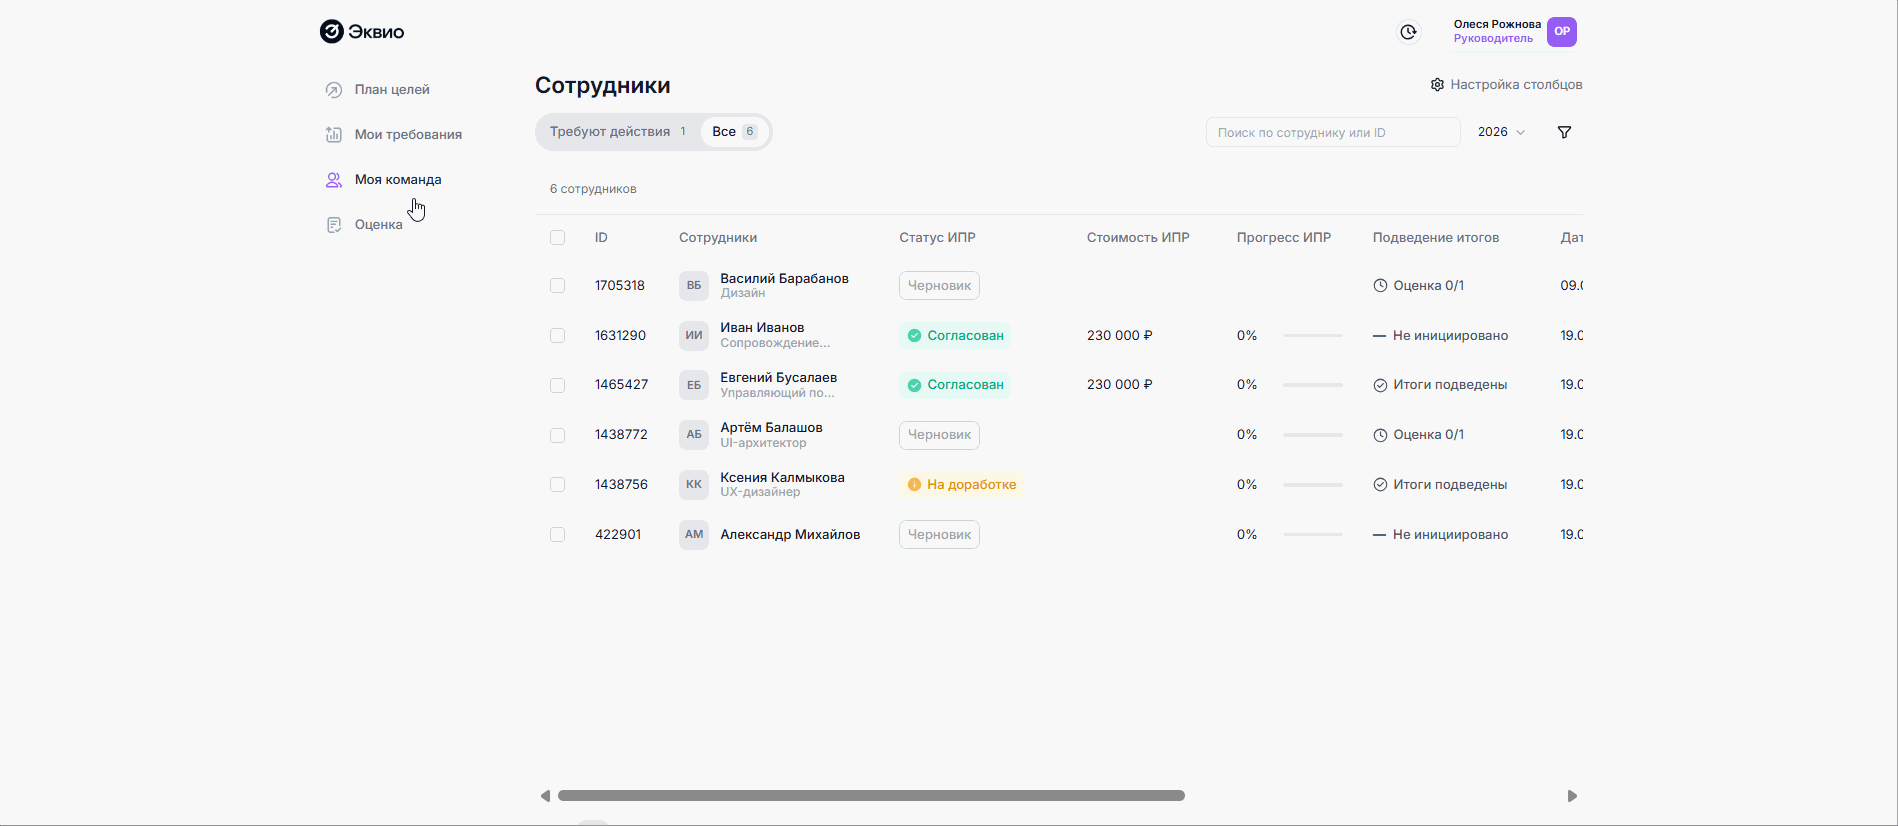The image size is (1898, 826).
Task: Select the Все tab
Action: (x=734, y=132)
